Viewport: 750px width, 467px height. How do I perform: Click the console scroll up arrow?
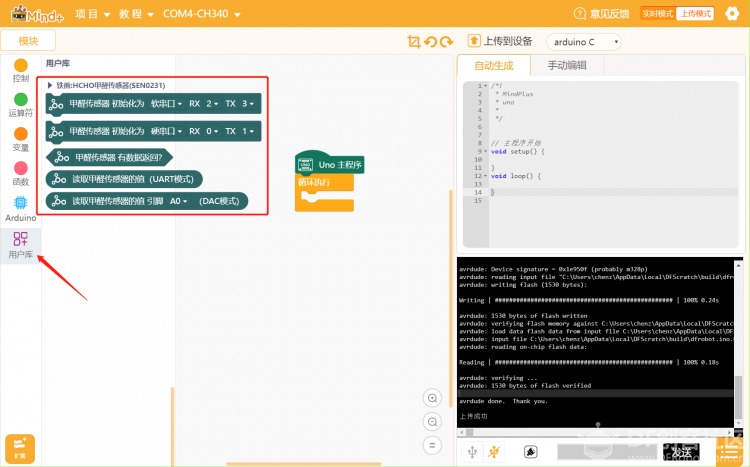click(739, 265)
